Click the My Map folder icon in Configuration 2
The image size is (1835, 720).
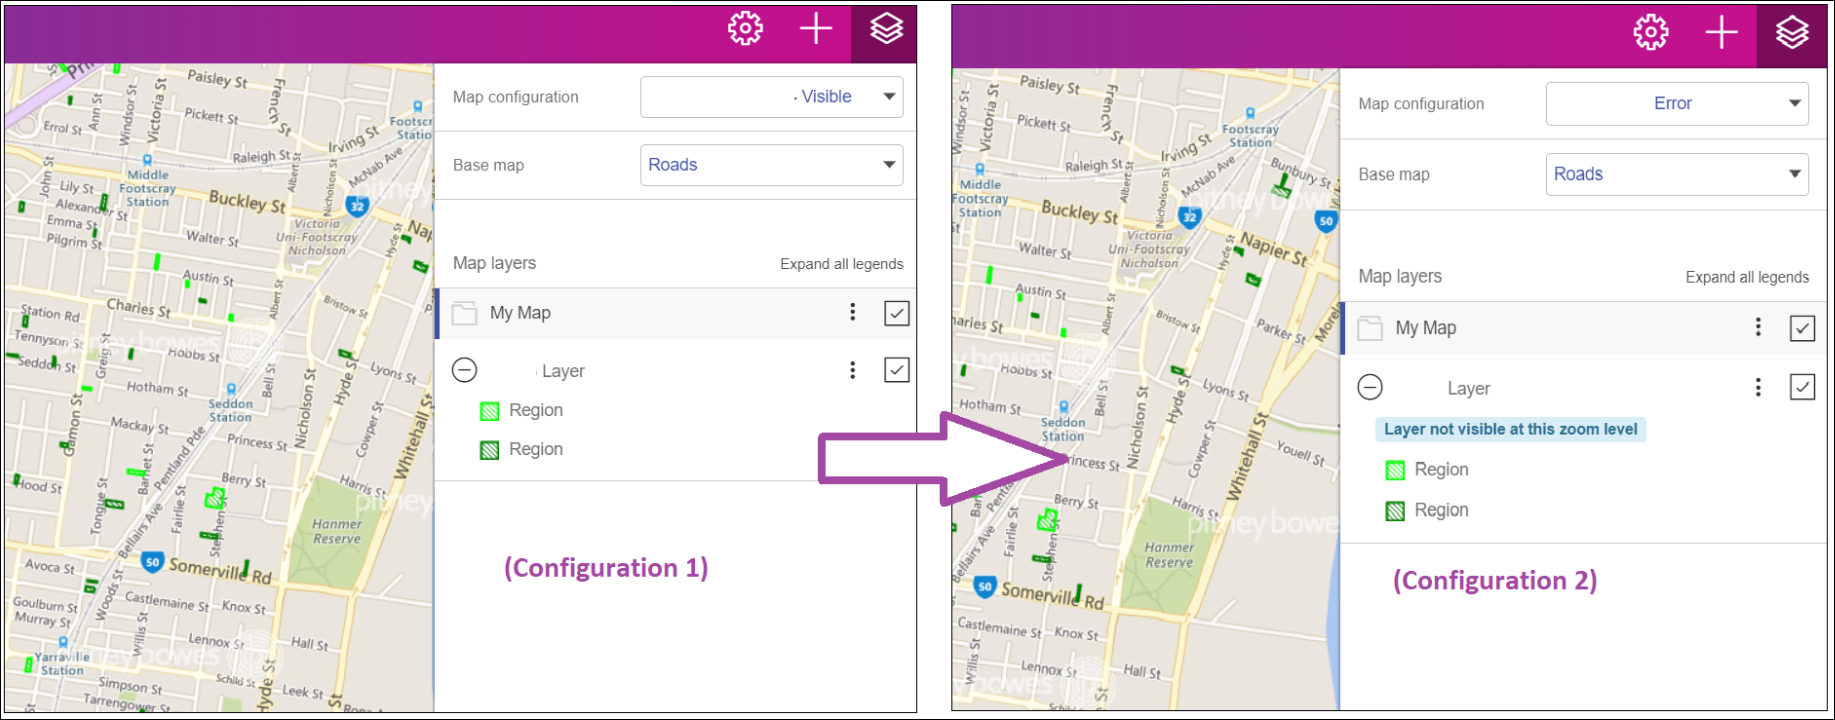click(x=1370, y=328)
